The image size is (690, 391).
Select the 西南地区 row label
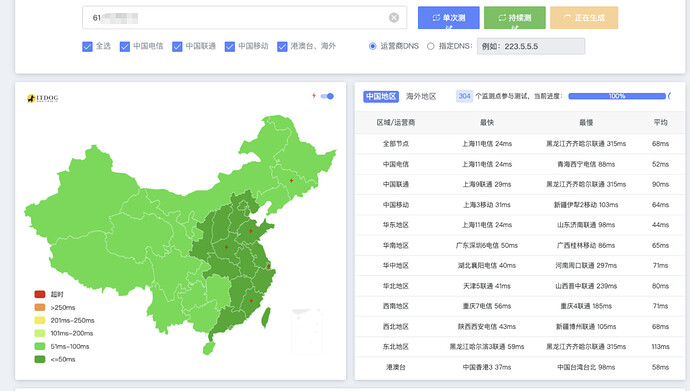point(396,306)
